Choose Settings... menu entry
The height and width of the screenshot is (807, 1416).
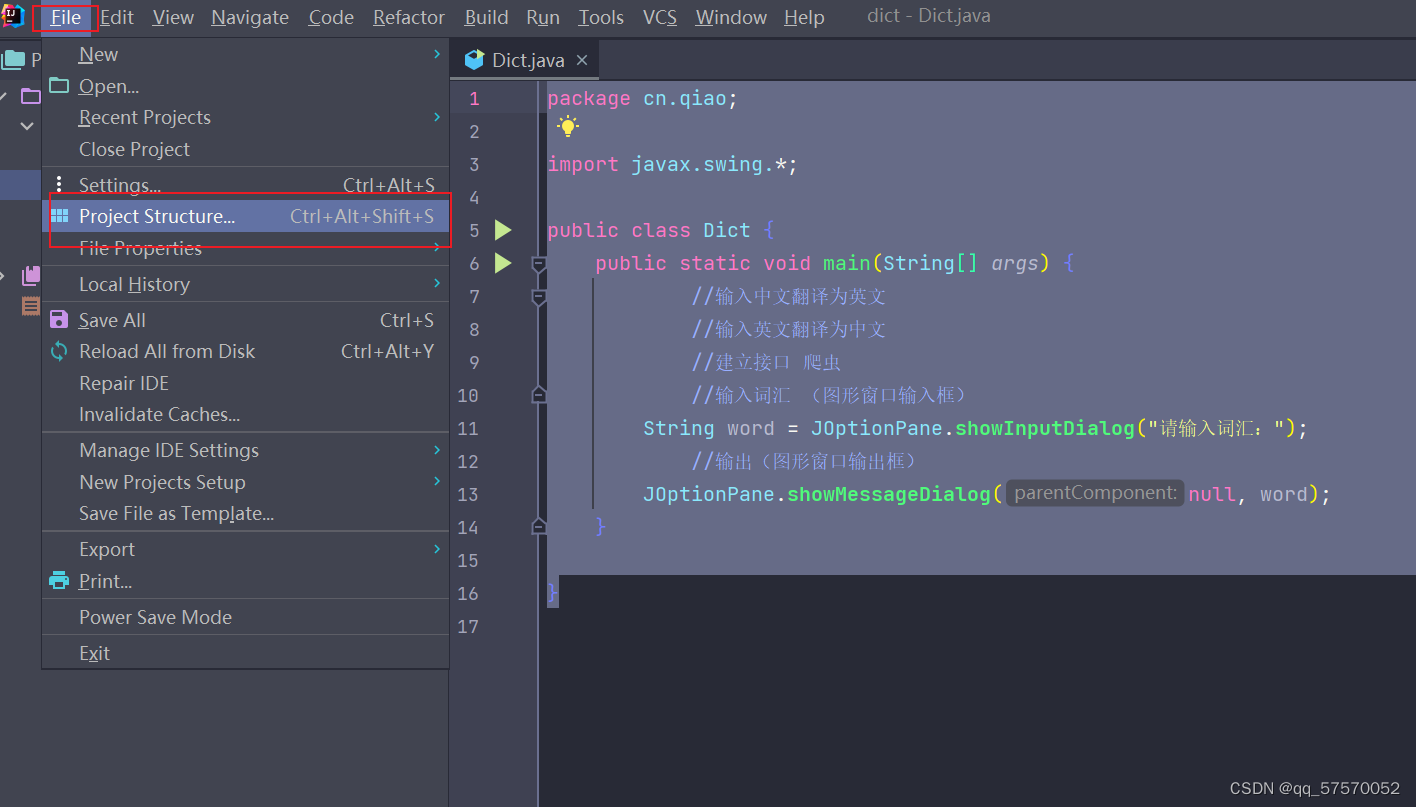[x=245, y=185]
